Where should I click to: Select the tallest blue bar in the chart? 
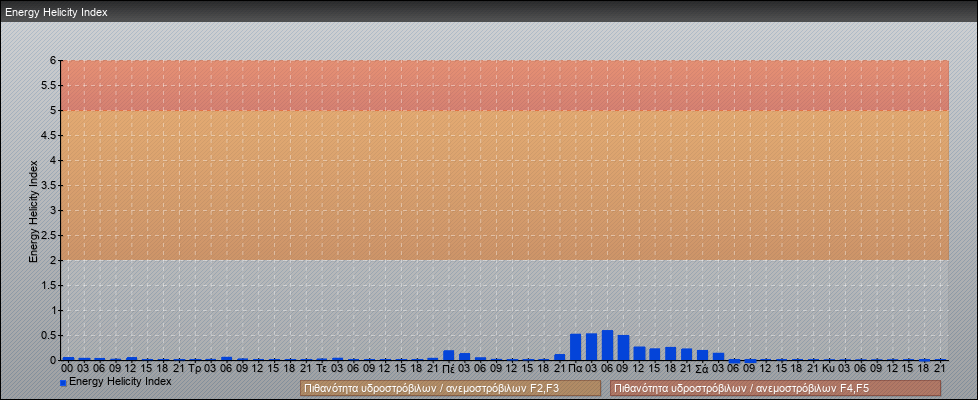(x=607, y=345)
